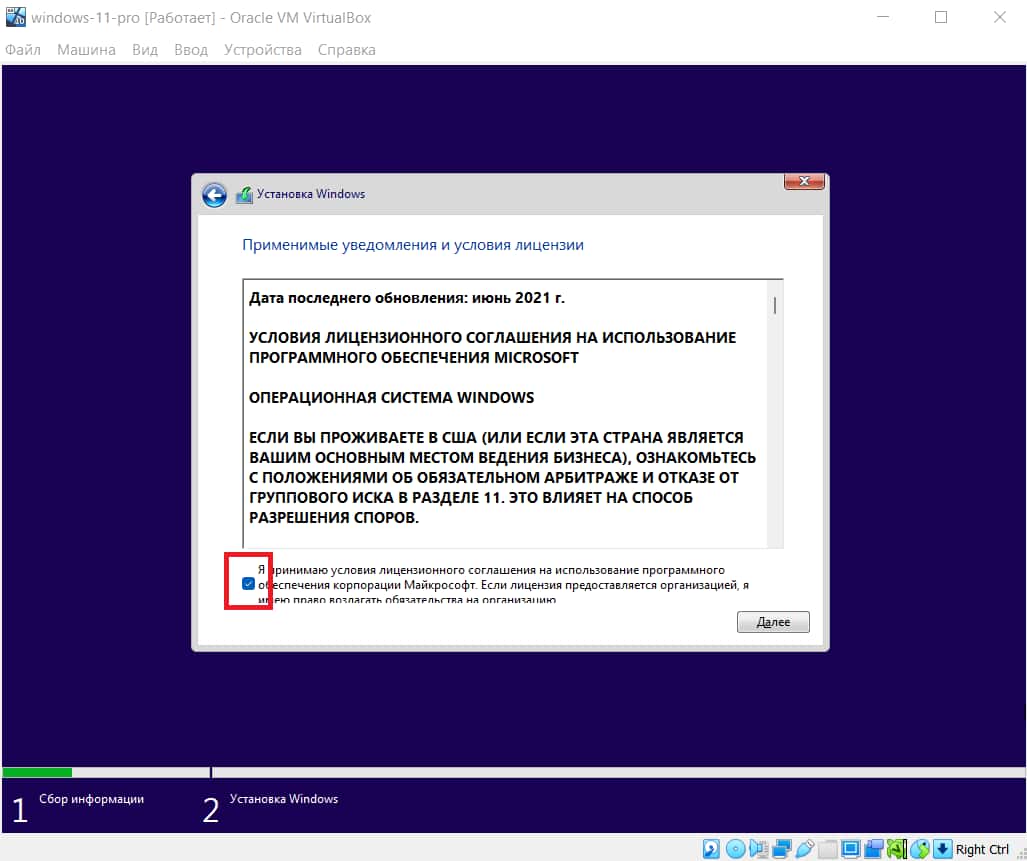Open the Устройства menu

263,50
